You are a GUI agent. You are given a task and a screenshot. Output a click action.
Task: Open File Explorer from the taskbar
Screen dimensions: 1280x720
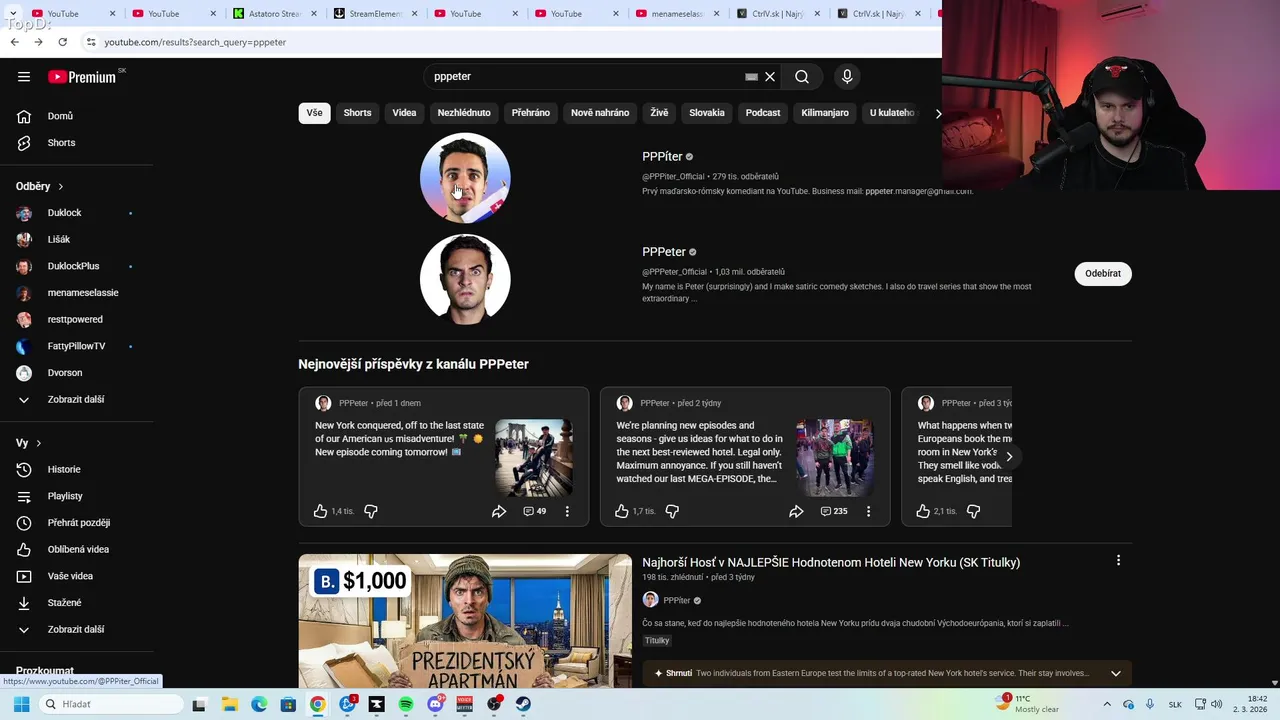[229, 704]
